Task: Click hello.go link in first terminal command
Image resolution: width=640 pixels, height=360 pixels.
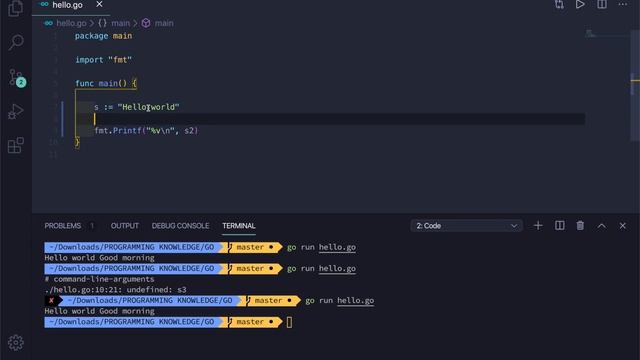Action: click(x=337, y=247)
